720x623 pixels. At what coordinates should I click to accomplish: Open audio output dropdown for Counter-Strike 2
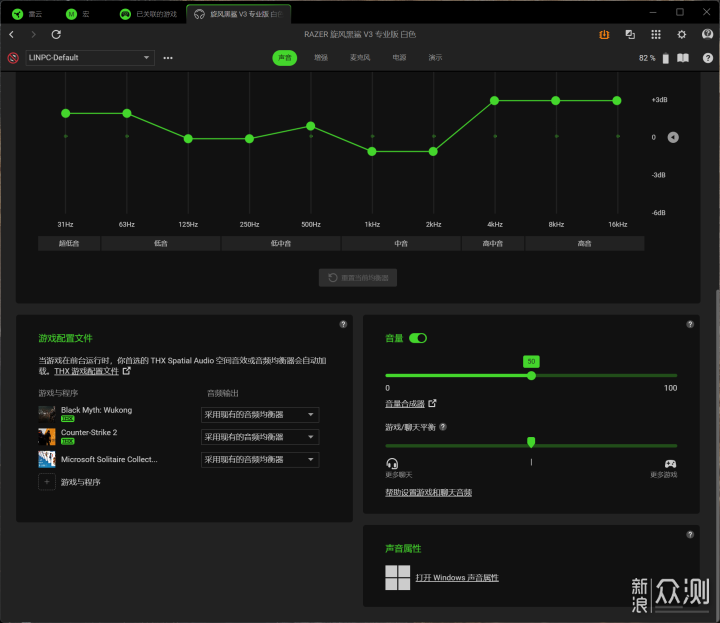point(260,437)
